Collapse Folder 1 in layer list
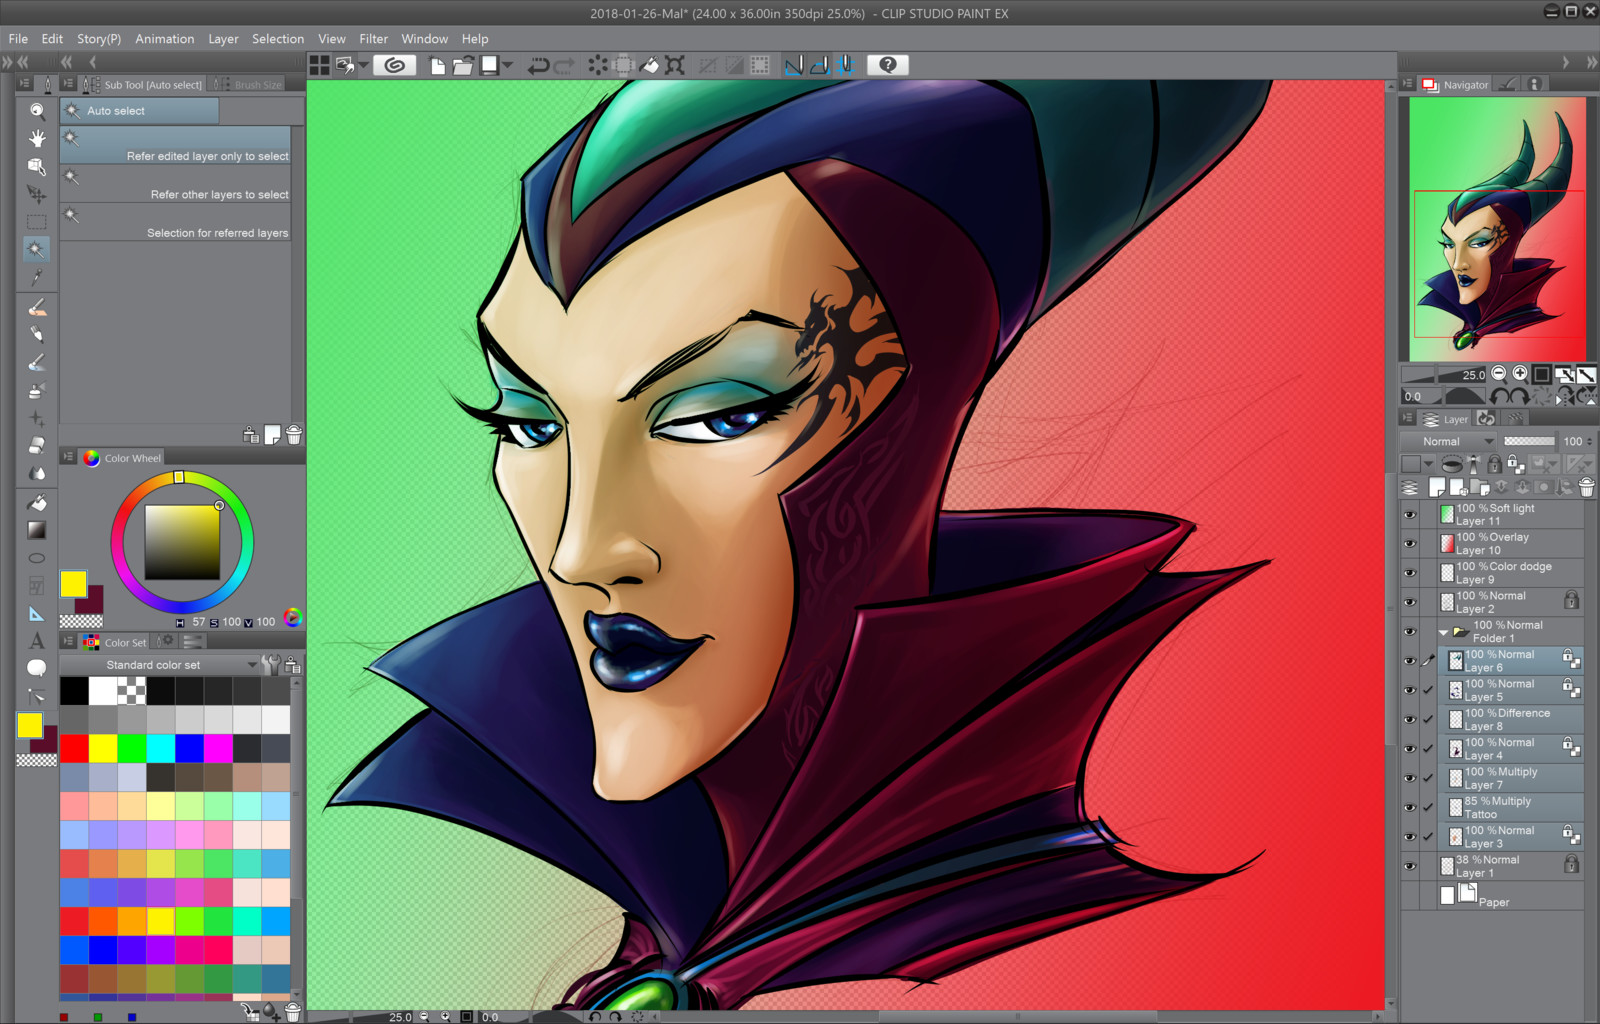Viewport: 1600px width, 1024px height. pyautogui.click(x=1443, y=632)
